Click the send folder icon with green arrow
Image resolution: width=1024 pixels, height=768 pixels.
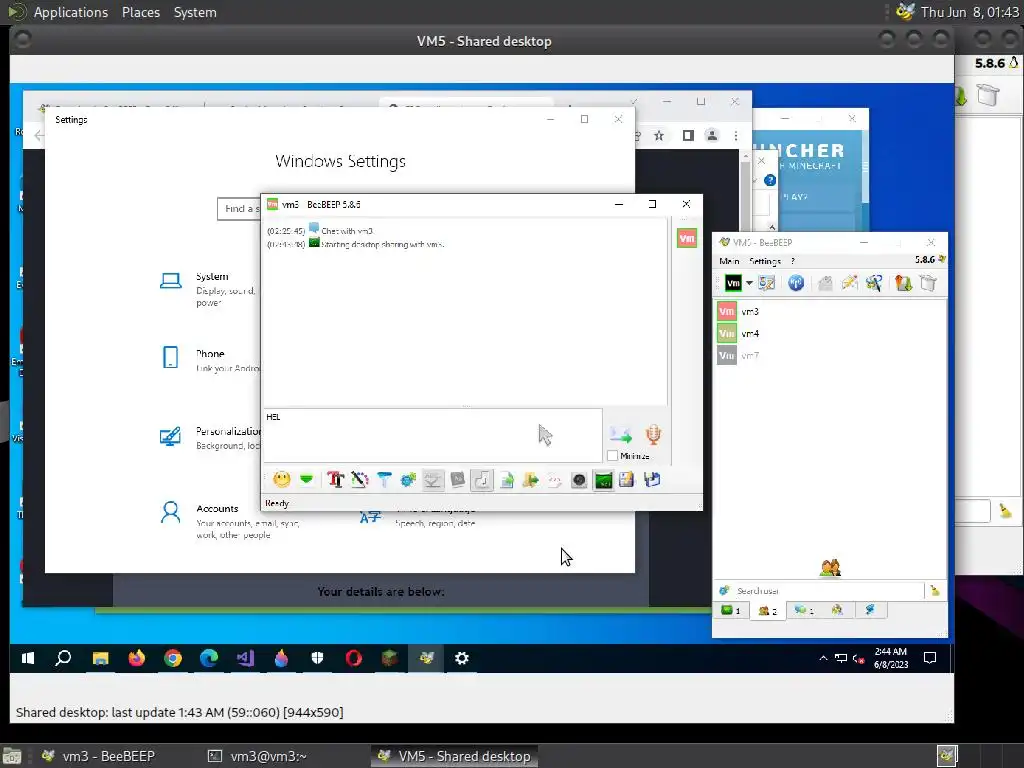pyautogui.click(x=530, y=480)
